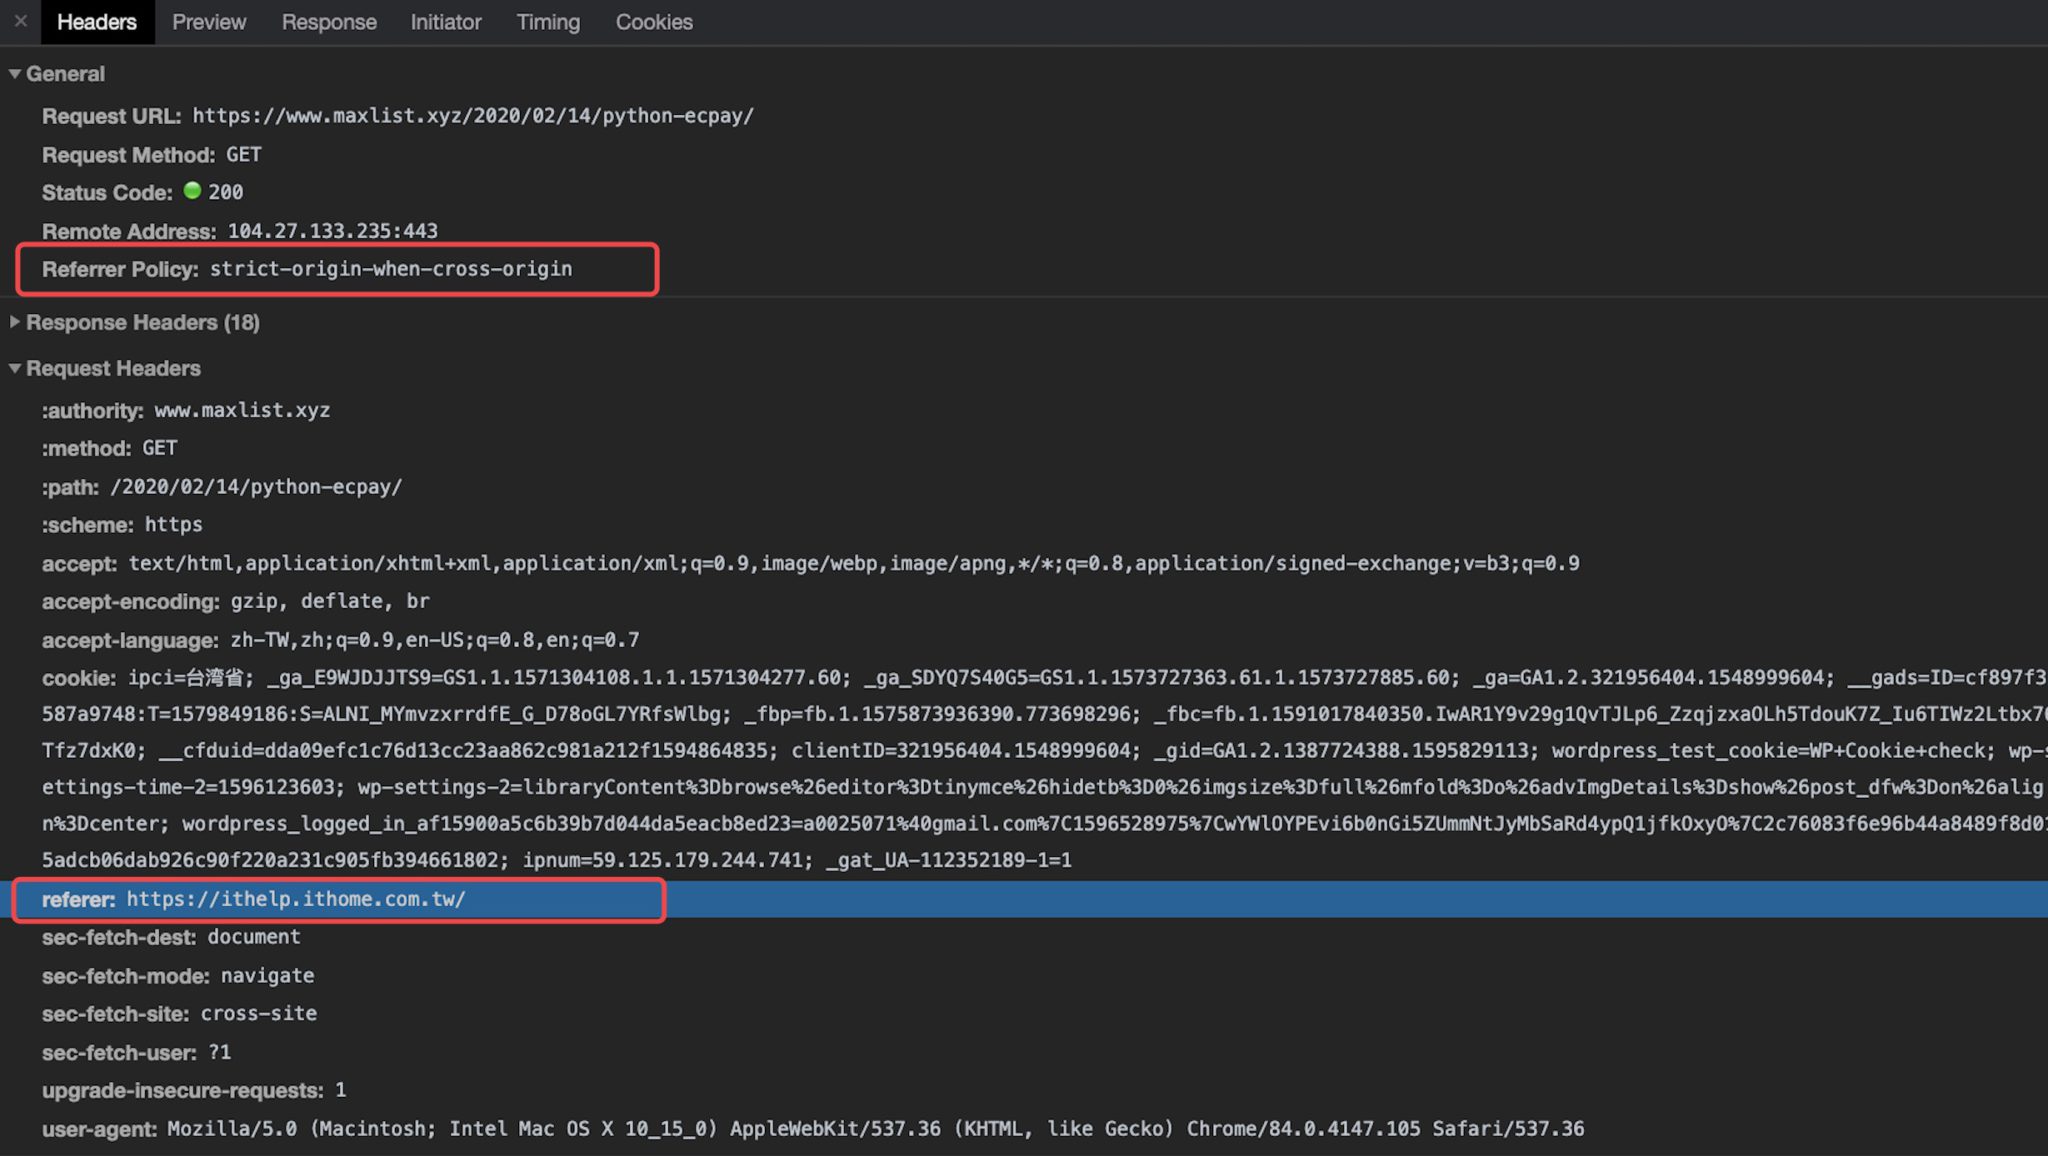This screenshot has width=2048, height=1156.
Task: Select the highlighted referer header row
Action: pos(296,899)
